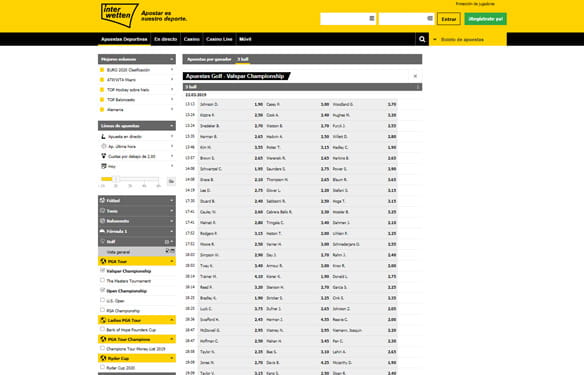The image size is (584, 375).
Task: Go to the Casino menu item
Action: pyautogui.click(x=191, y=39)
